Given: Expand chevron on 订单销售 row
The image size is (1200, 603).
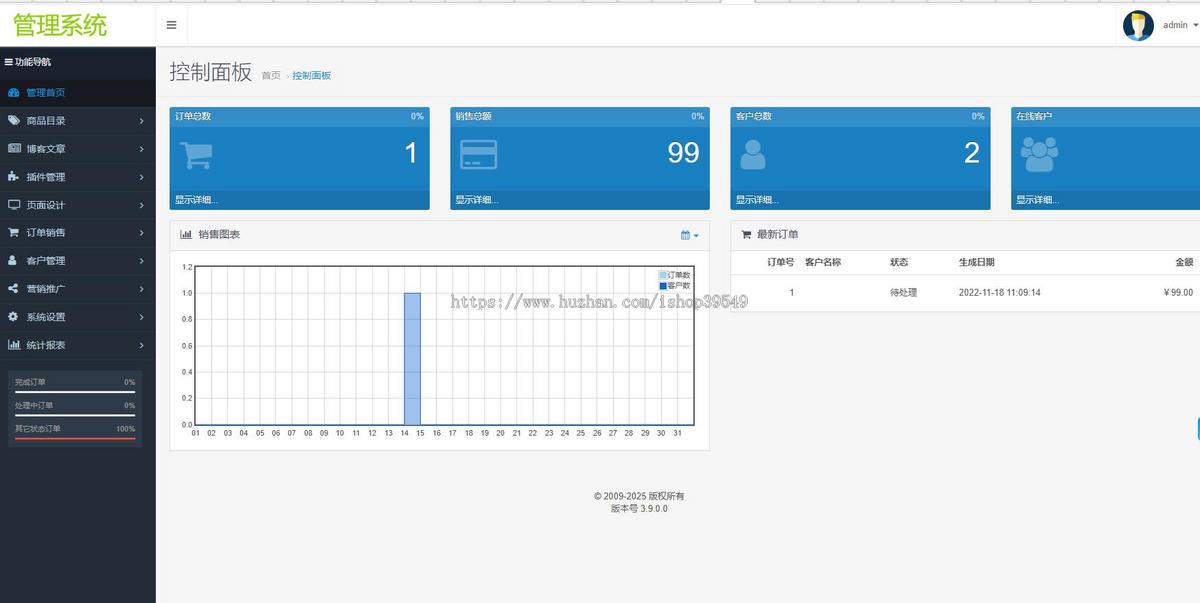Looking at the screenshot, I should (141, 233).
